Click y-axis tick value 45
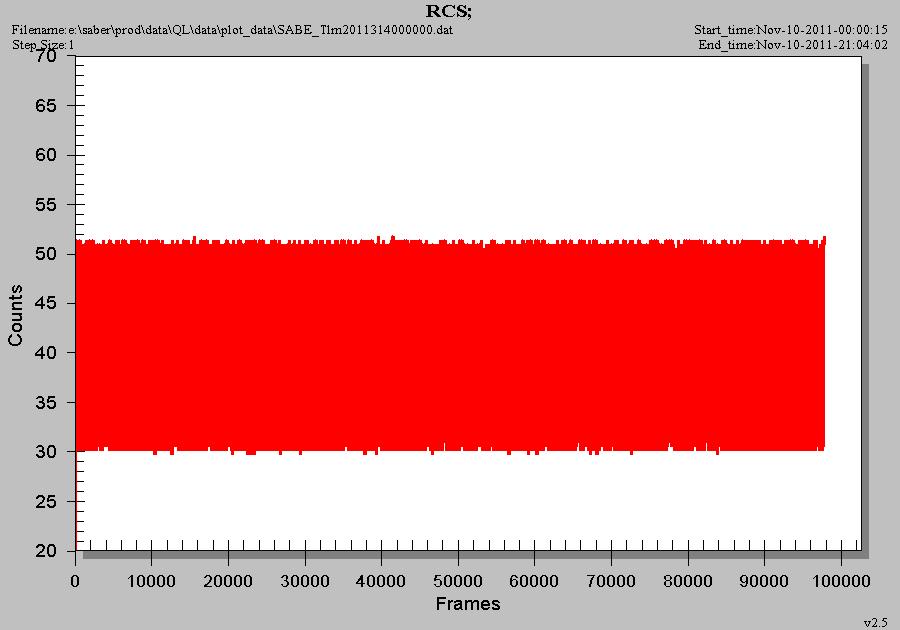The height and width of the screenshot is (630, 900). pyautogui.click(x=46, y=303)
